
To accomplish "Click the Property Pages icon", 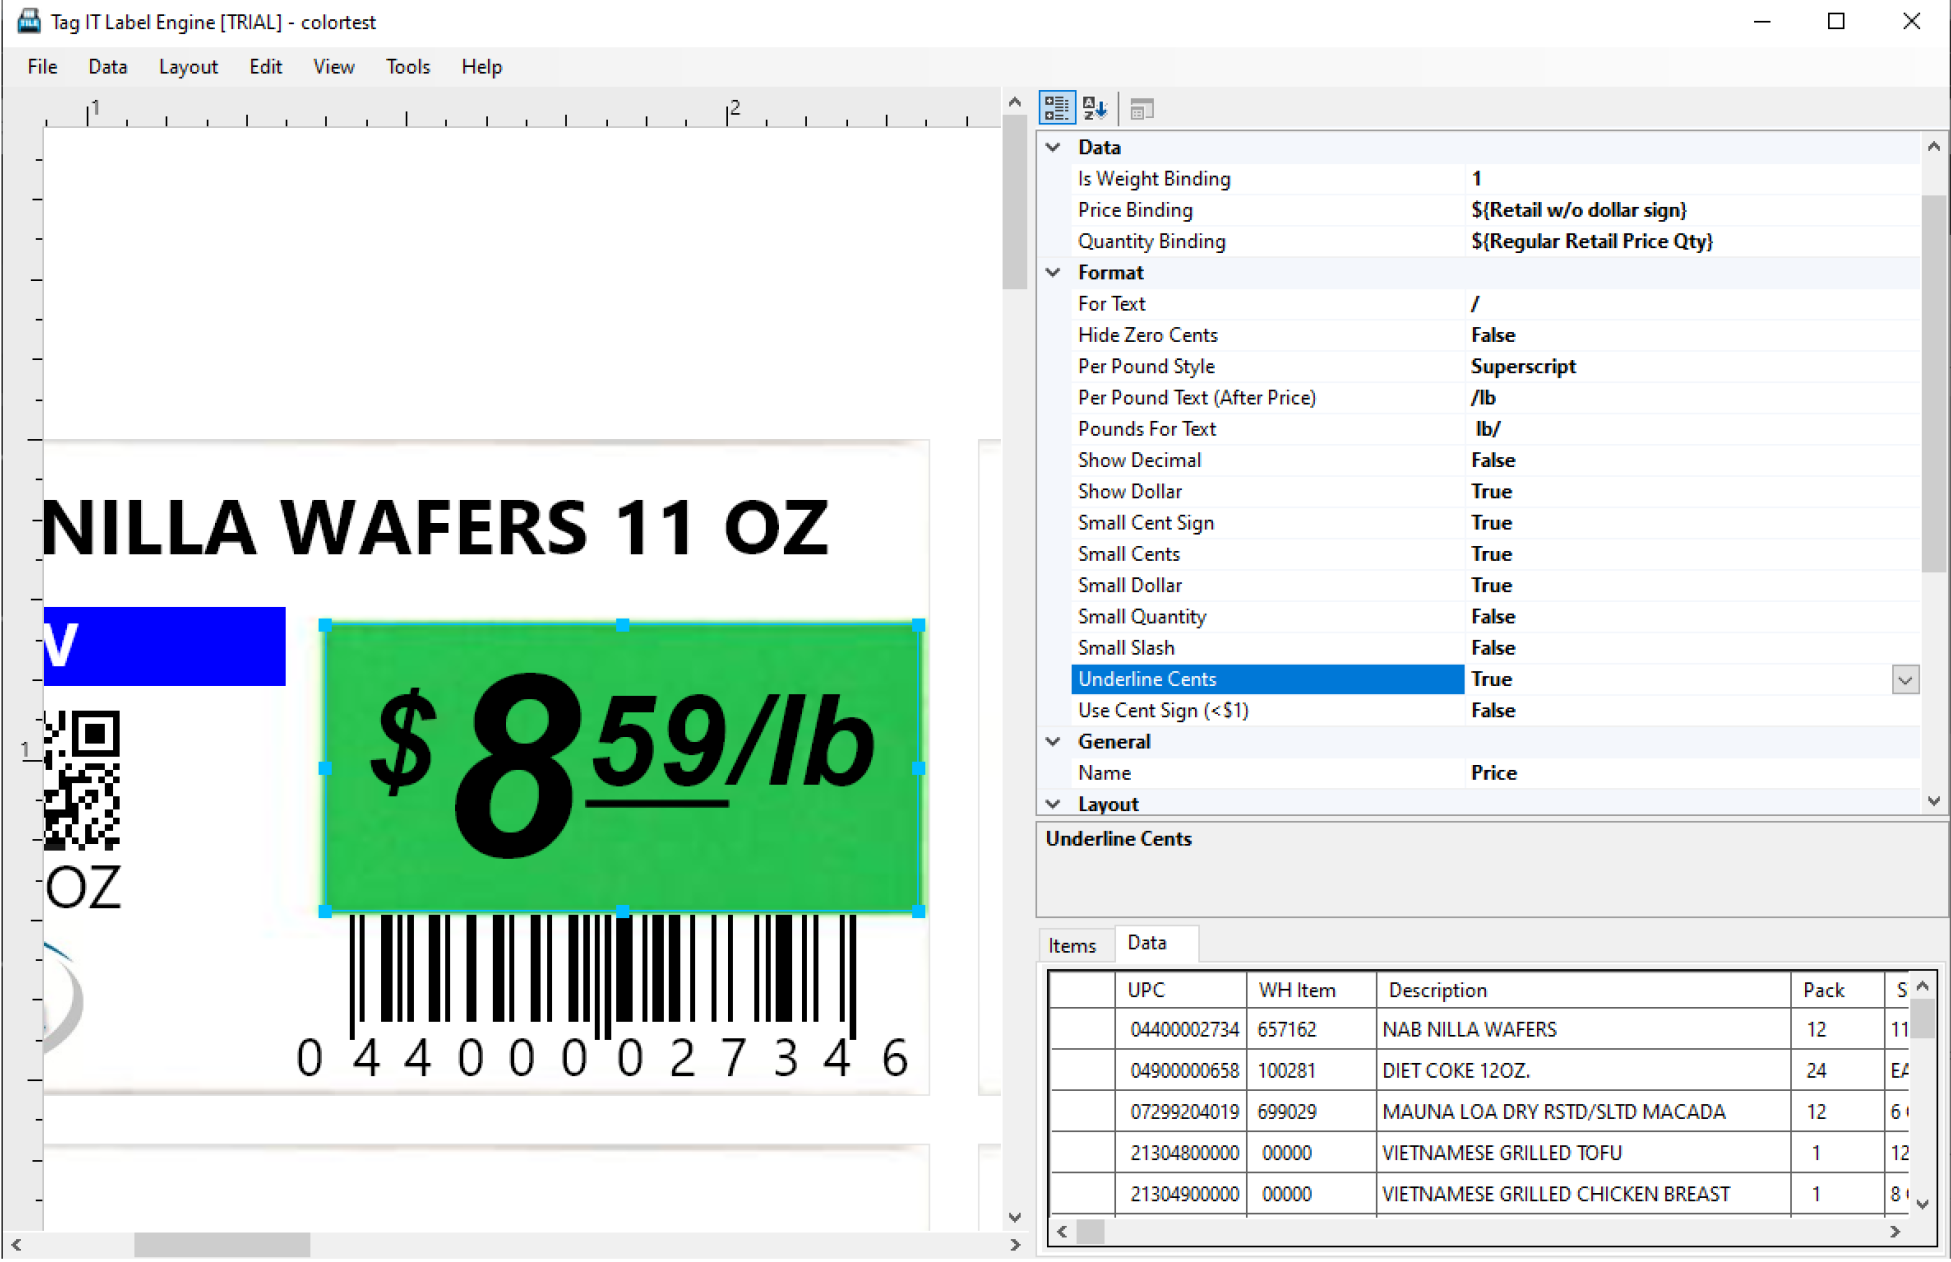I will click(1142, 108).
